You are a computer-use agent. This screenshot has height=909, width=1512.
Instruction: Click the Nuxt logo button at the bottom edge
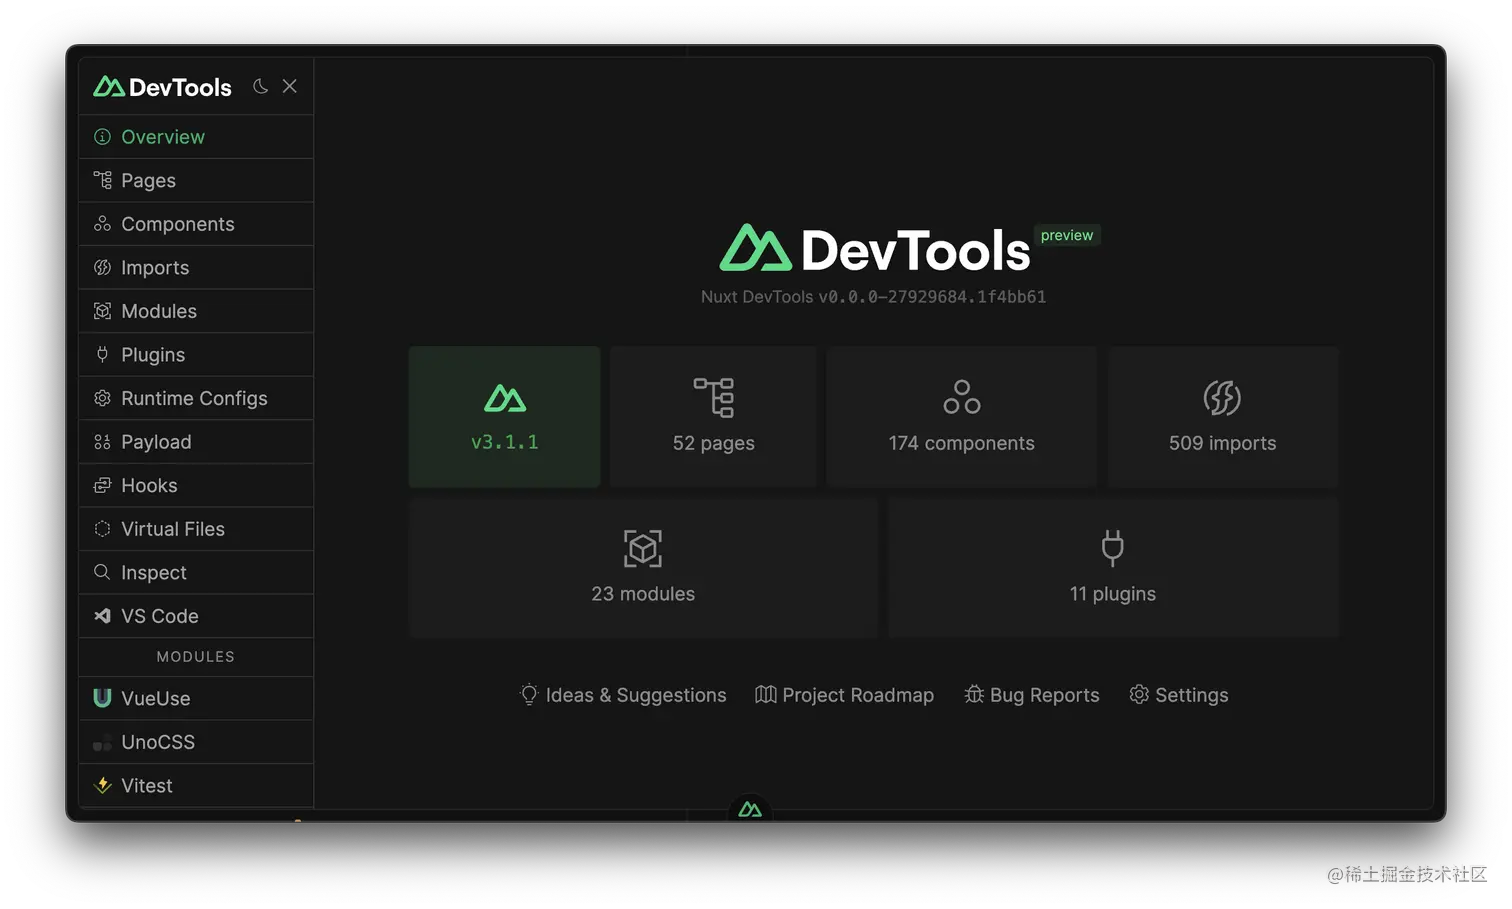(x=750, y=809)
